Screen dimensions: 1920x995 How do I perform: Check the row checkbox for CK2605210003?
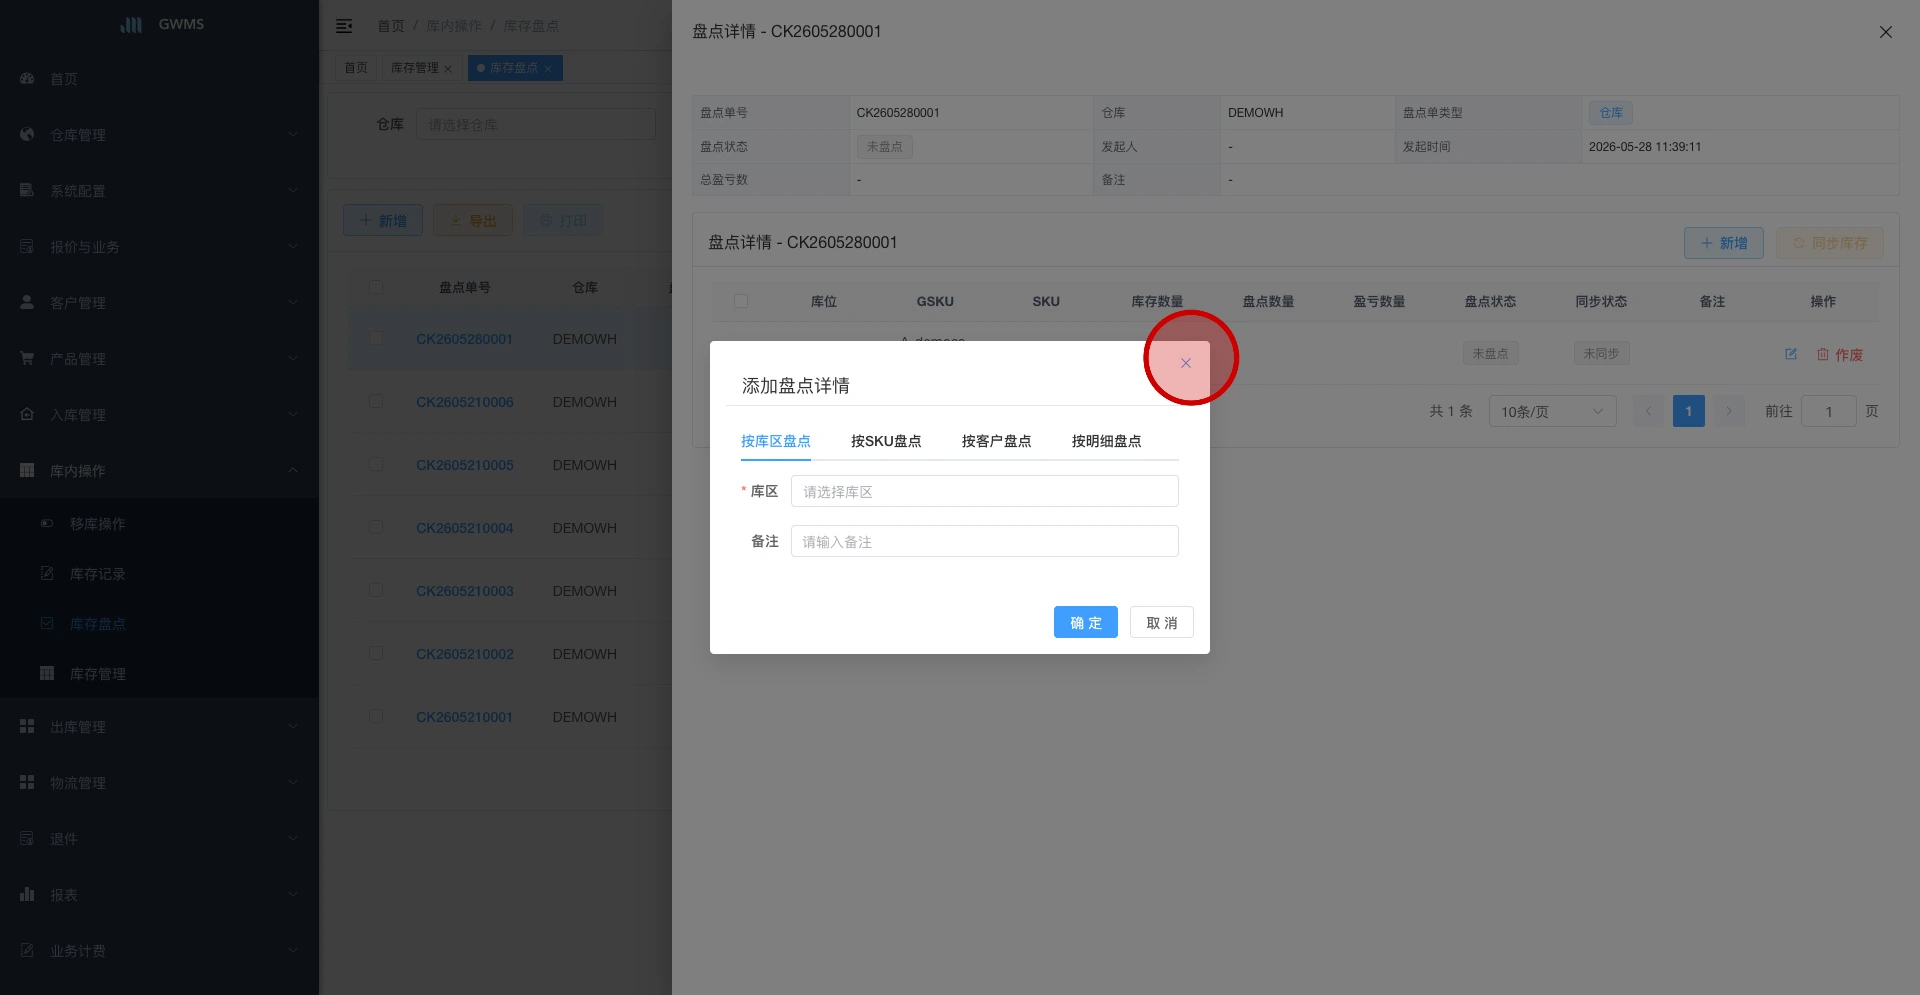click(376, 591)
